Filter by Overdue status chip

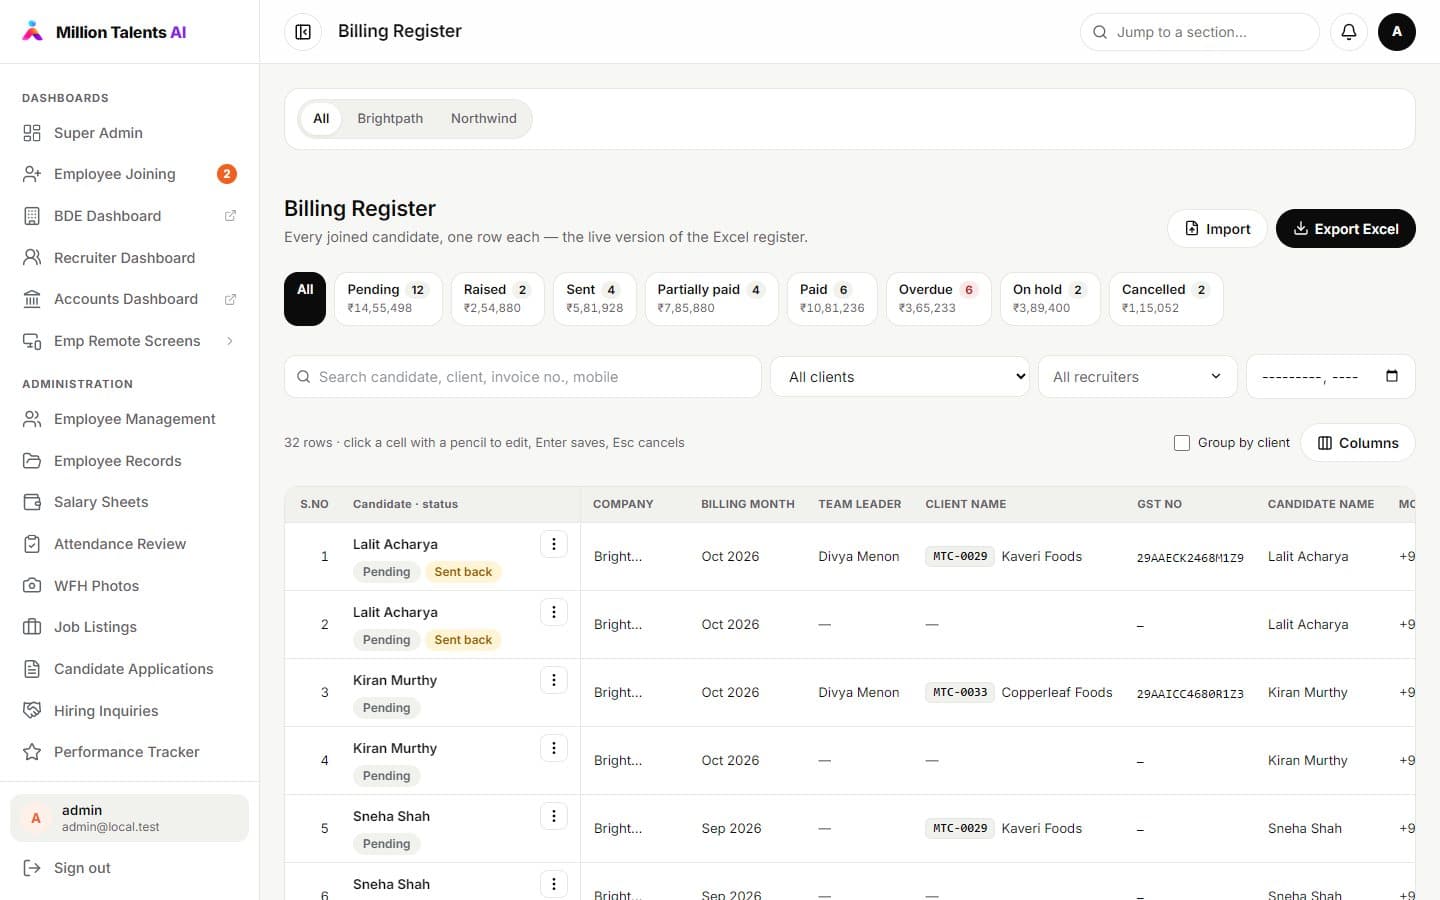coord(938,299)
